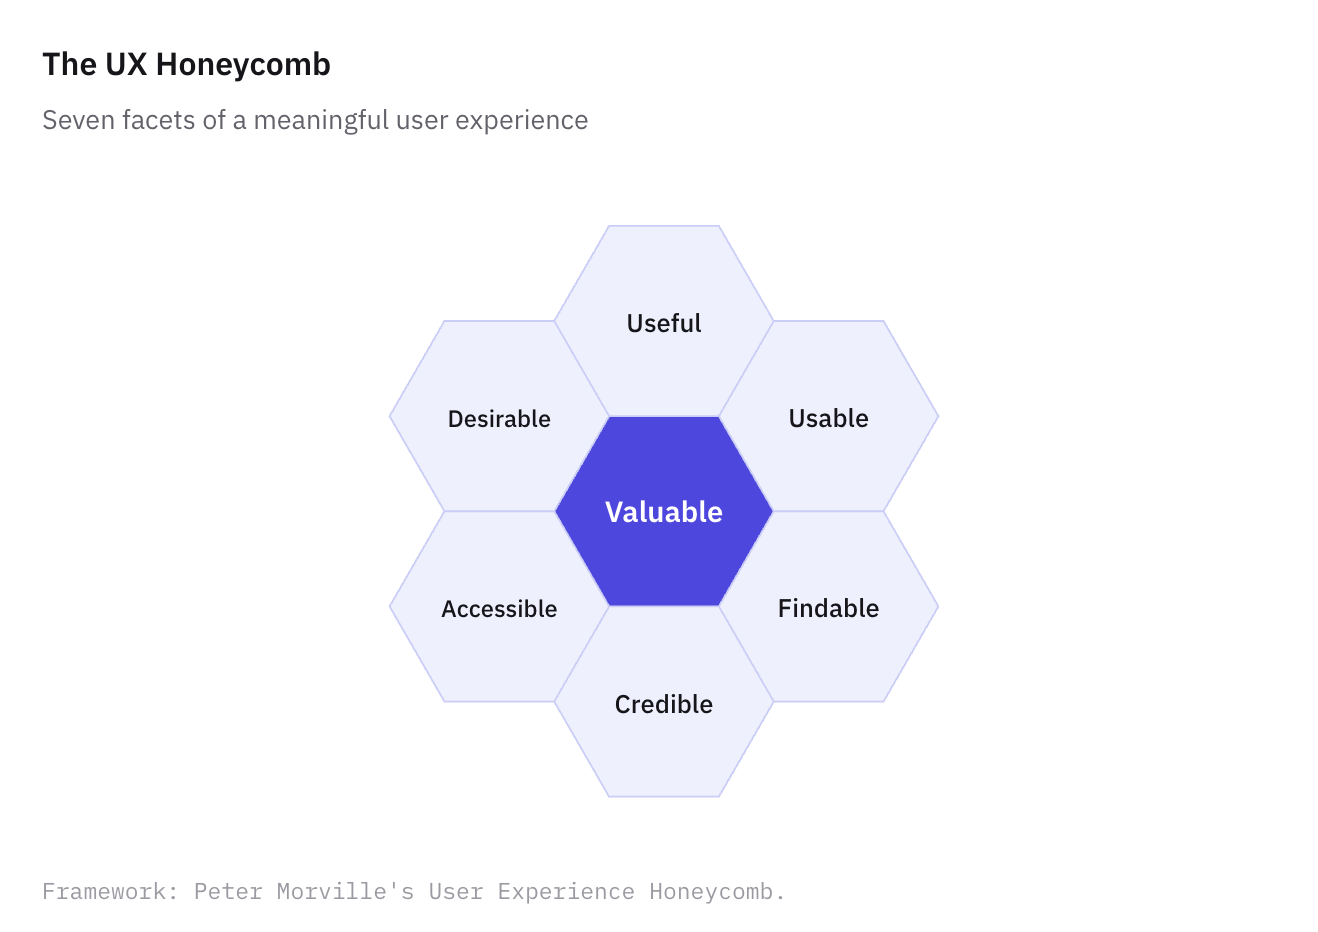
Task: Click Honeycomb. at the footnote's end
Action: coord(717,892)
